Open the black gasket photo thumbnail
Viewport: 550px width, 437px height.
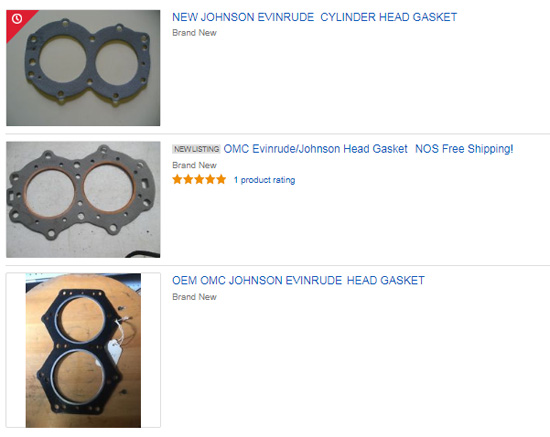(83, 350)
